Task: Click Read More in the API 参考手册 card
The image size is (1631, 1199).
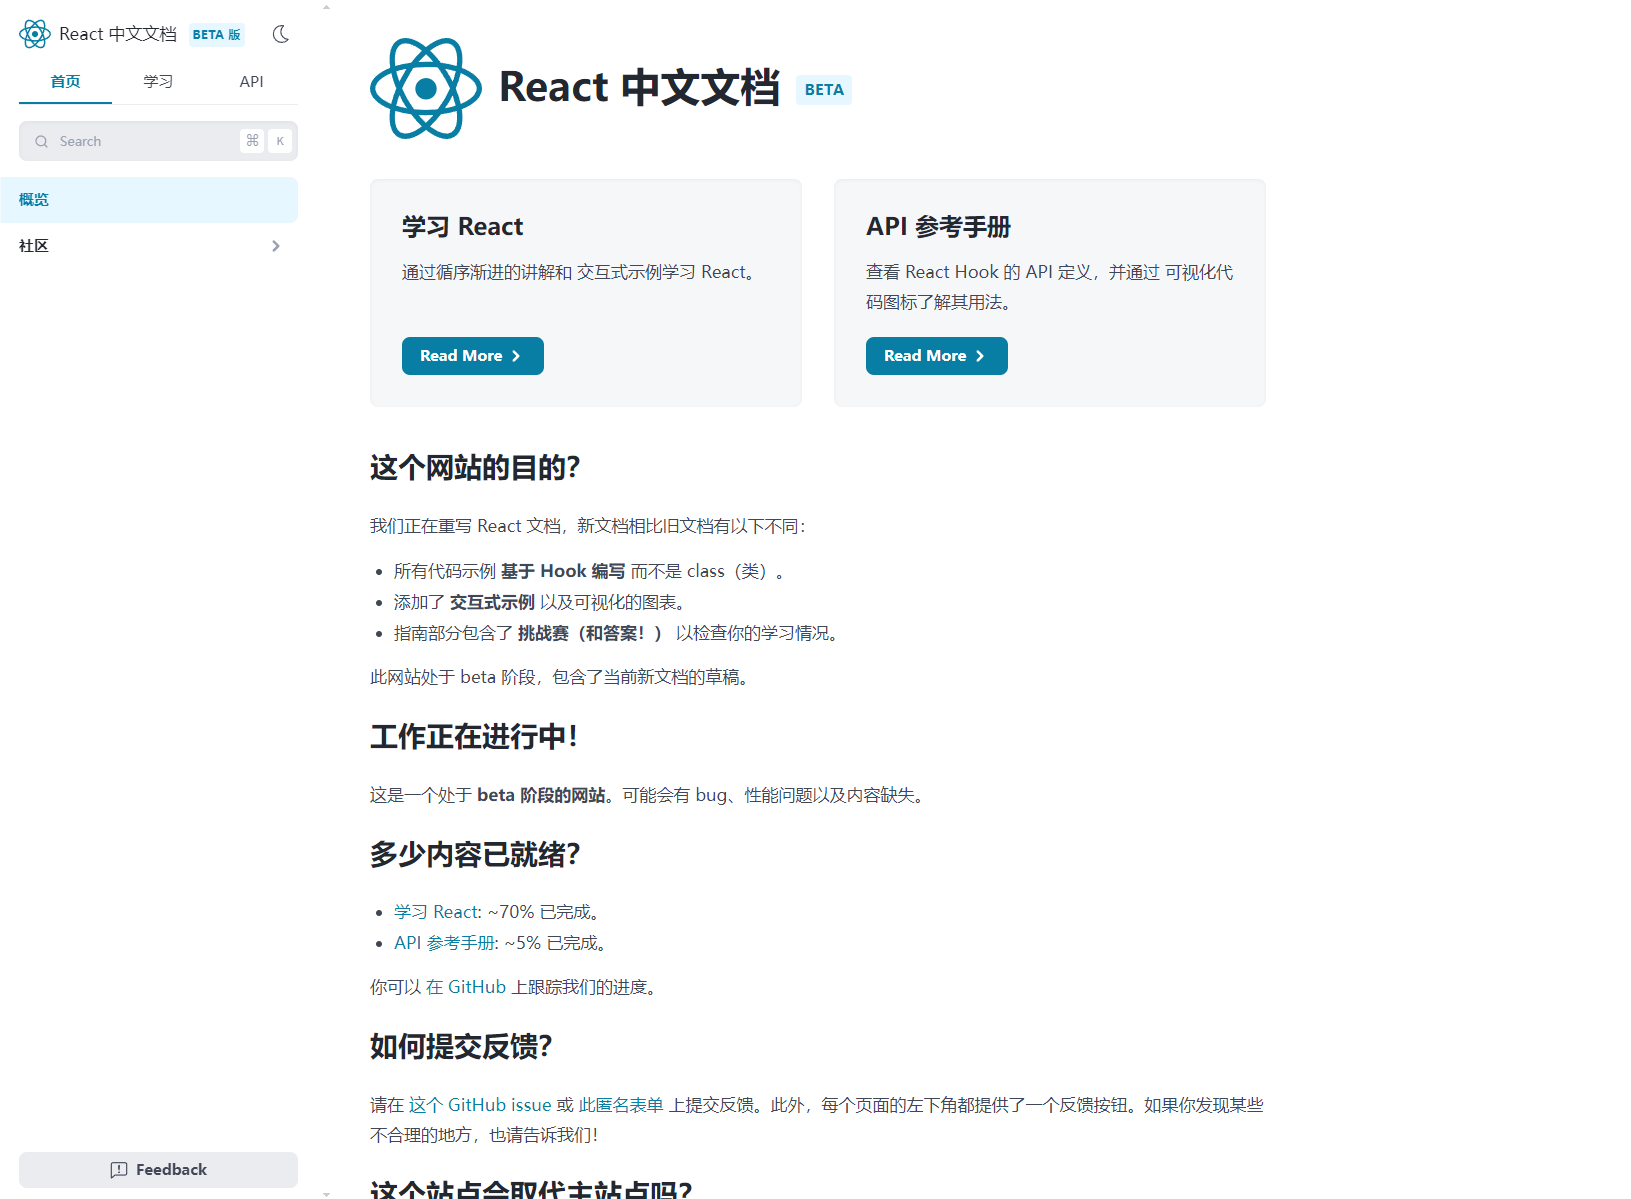Action: click(937, 356)
